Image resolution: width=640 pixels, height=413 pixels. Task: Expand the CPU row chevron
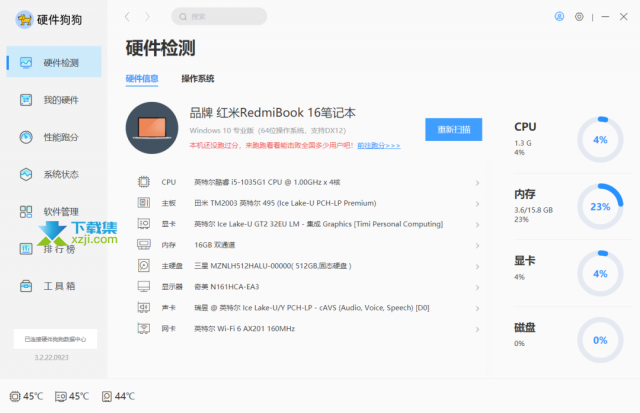click(477, 183)
